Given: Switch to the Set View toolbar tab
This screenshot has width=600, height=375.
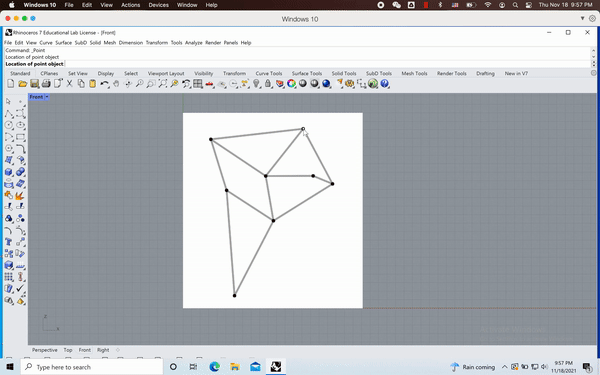Looking at the screenshot, I should pyautogui.click(x=78, y=73).
